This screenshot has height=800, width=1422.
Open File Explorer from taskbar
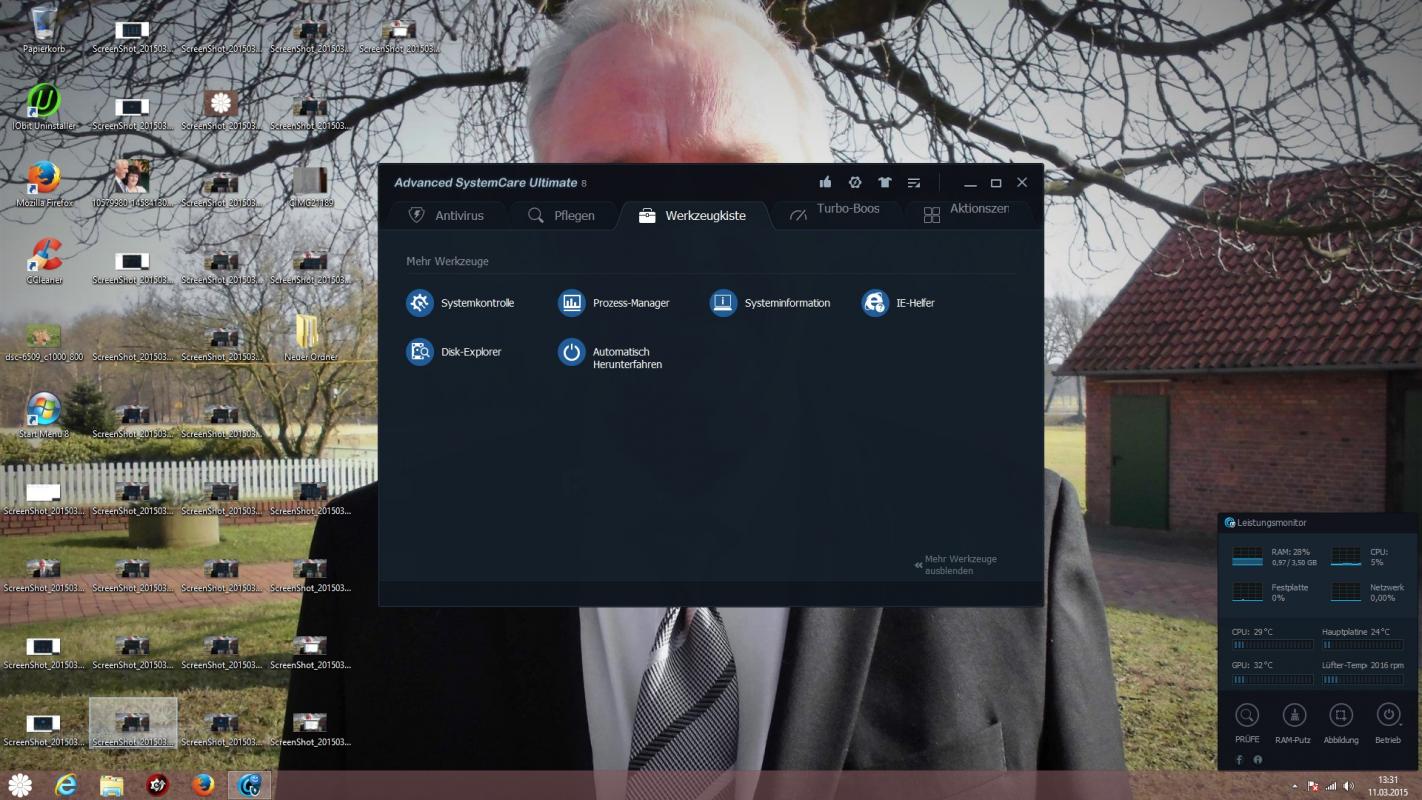coord(111,785)
